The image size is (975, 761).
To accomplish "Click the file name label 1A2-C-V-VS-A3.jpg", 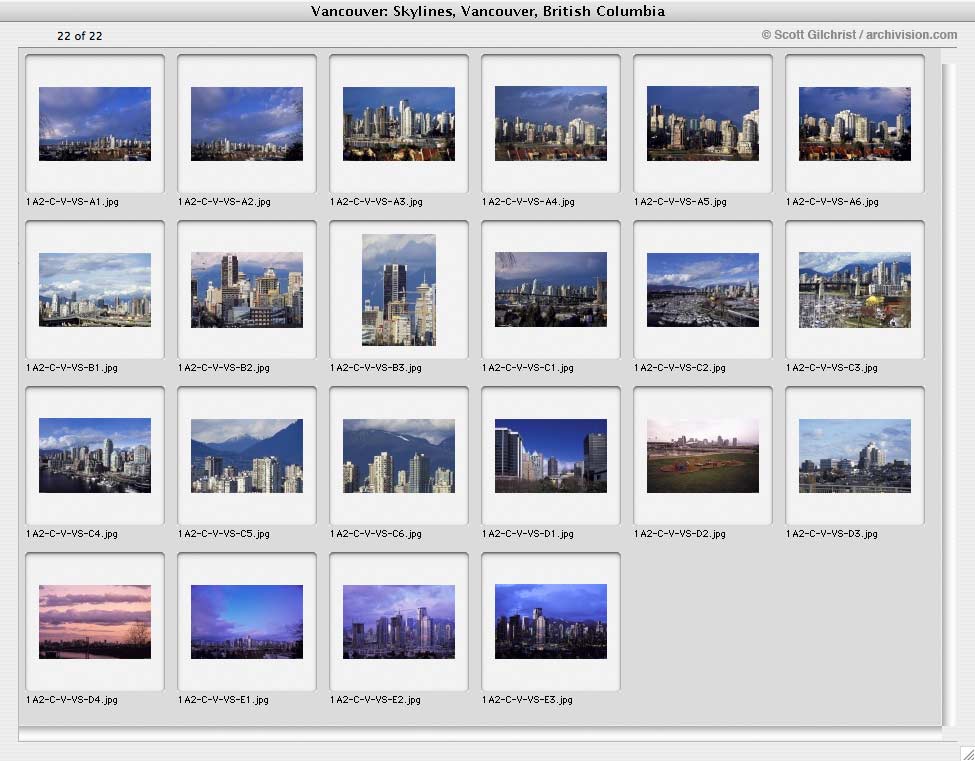I will (x=376, y=202).
